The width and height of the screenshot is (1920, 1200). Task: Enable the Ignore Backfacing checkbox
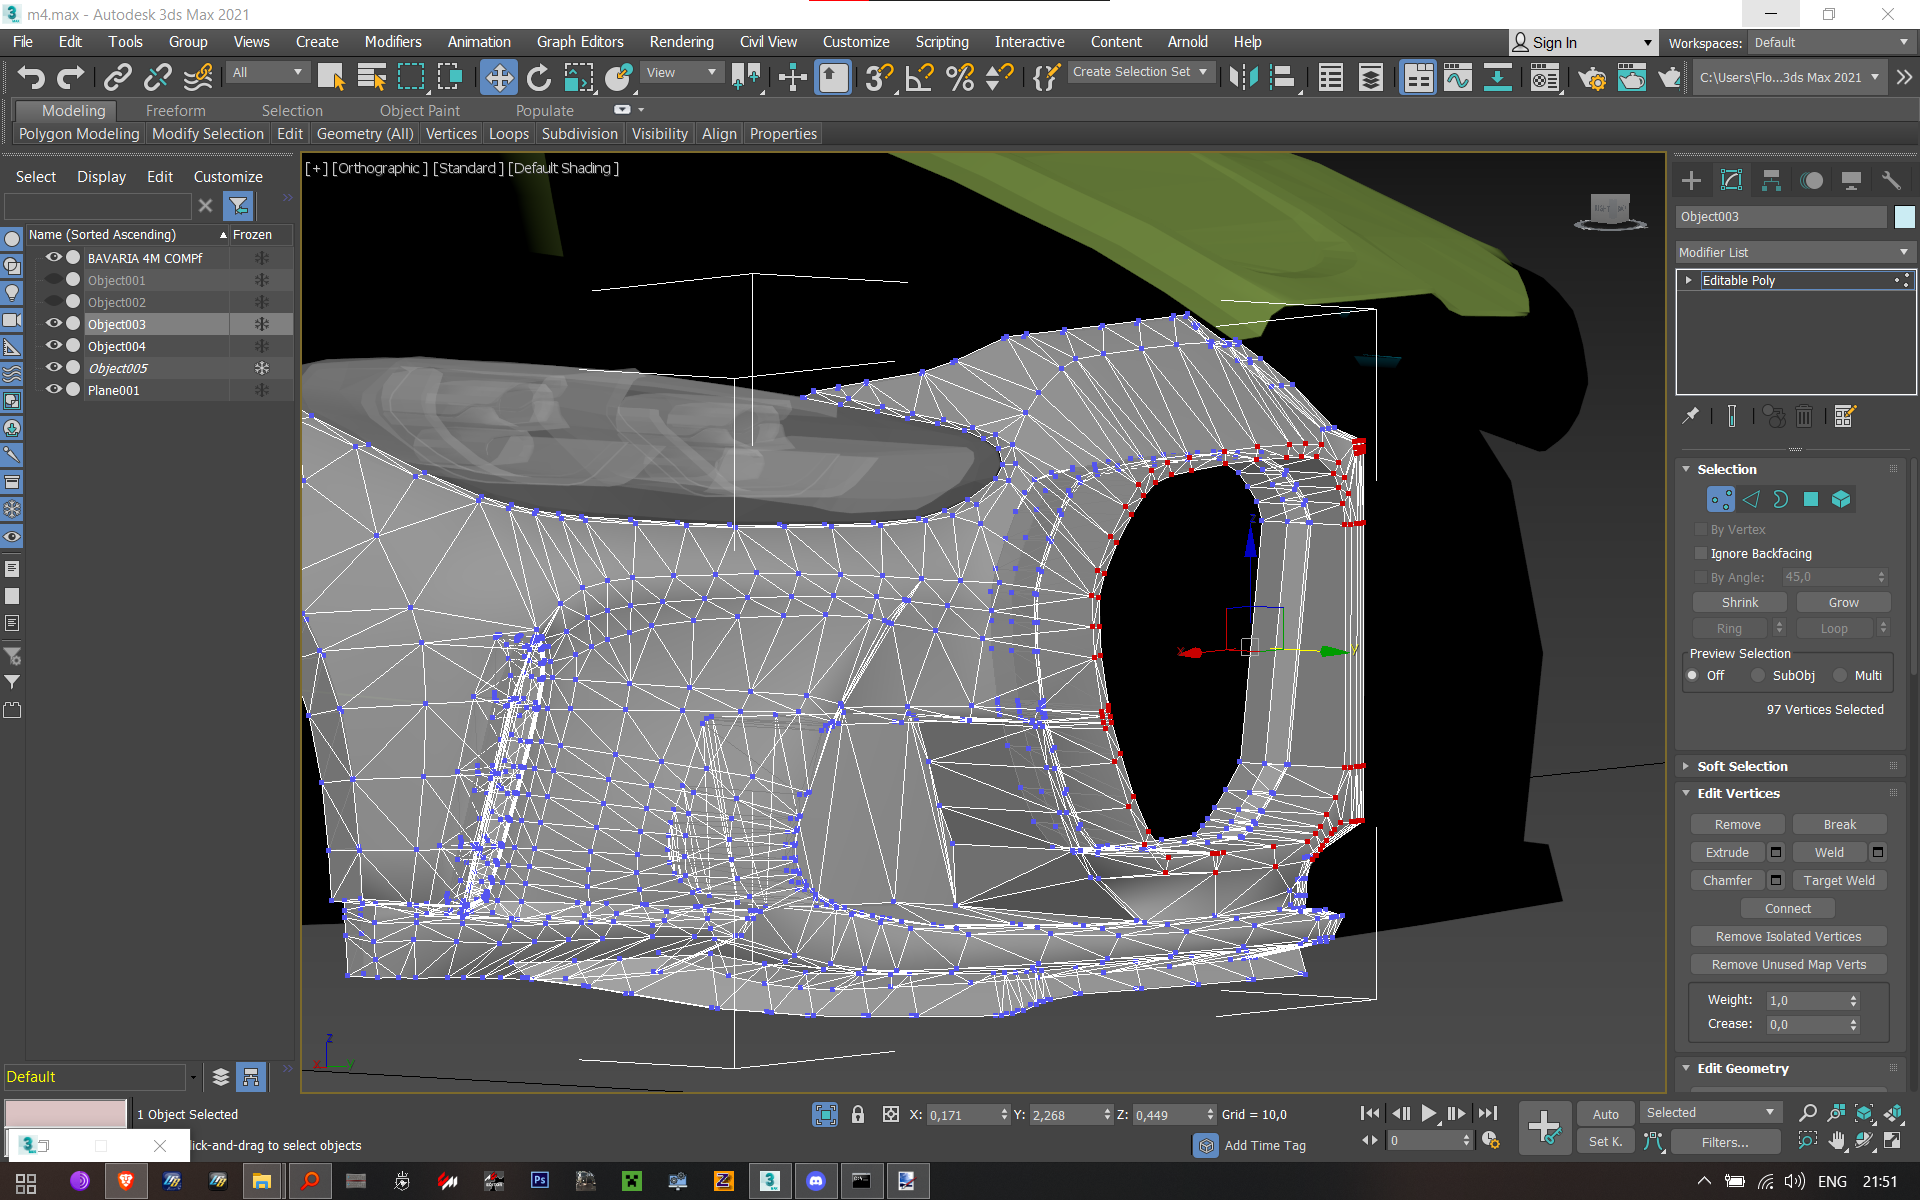(1701, 553)
